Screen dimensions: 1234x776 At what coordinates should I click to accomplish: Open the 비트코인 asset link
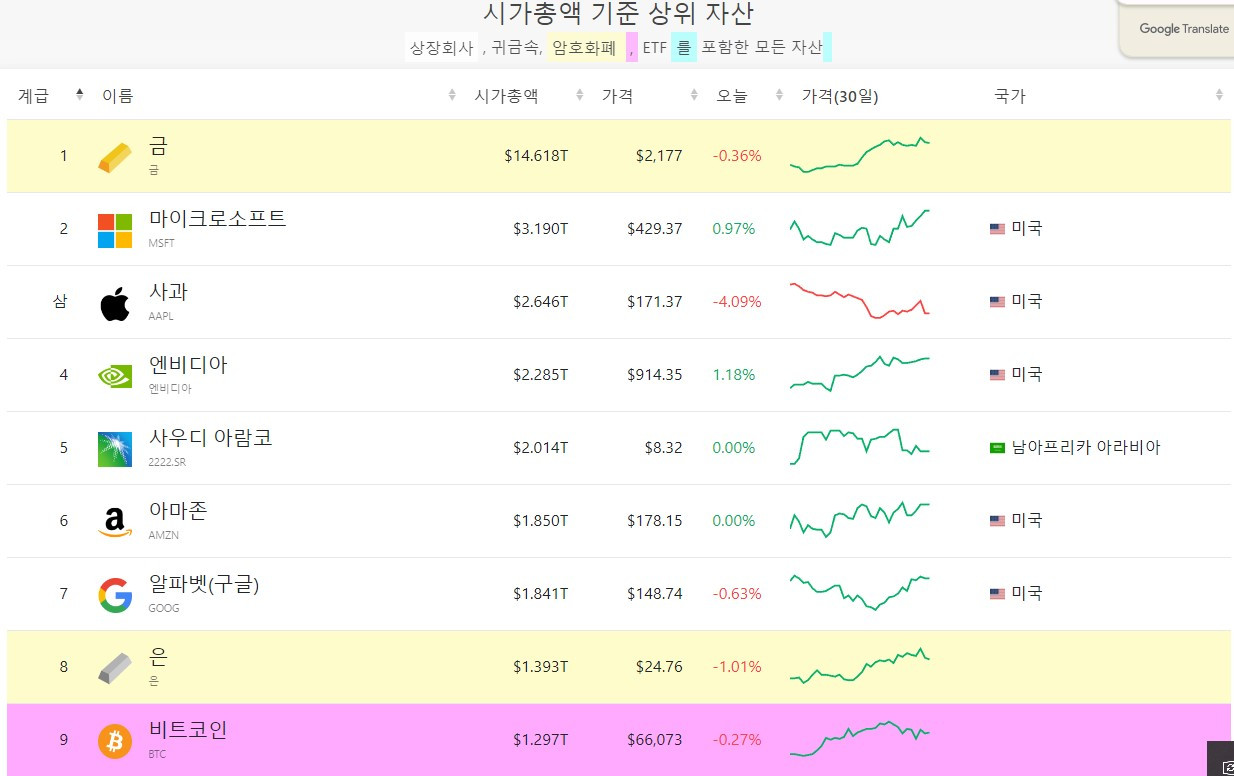click(x=188, y=730)
